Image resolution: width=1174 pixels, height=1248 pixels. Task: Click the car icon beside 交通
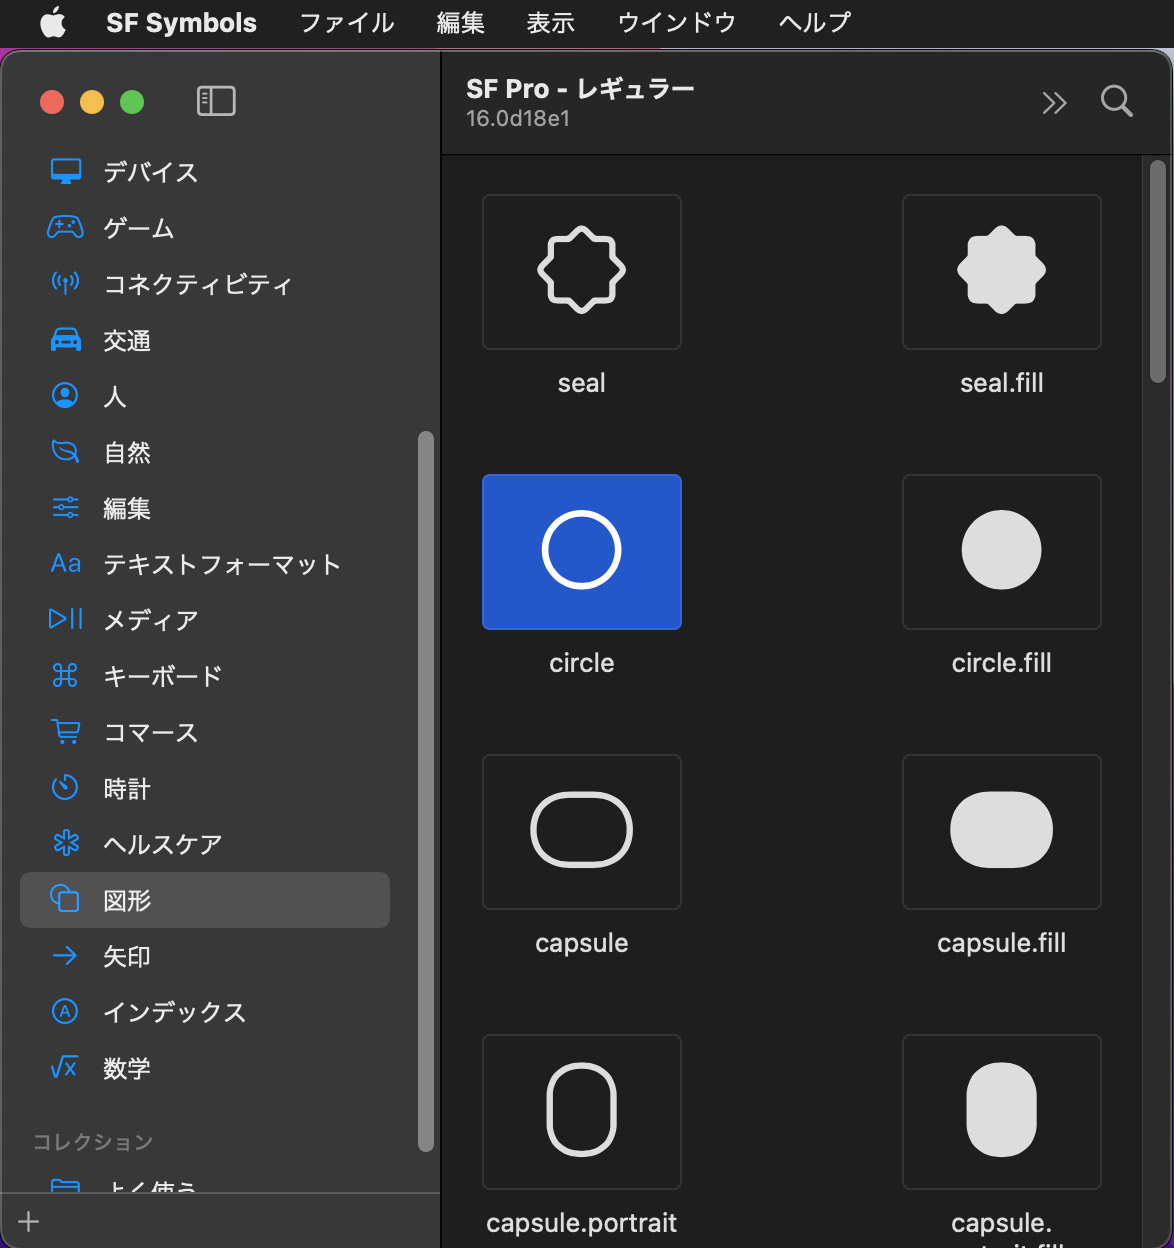tap(66, 340)
